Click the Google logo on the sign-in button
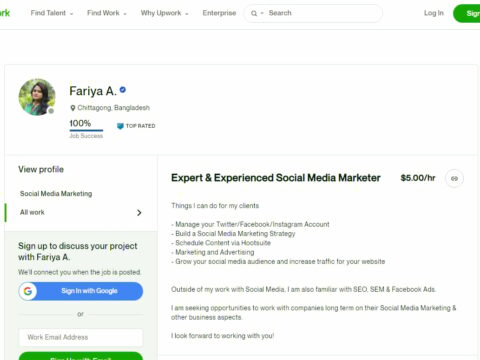The width and height of the screenshot is (480, 360). [28, 291]
